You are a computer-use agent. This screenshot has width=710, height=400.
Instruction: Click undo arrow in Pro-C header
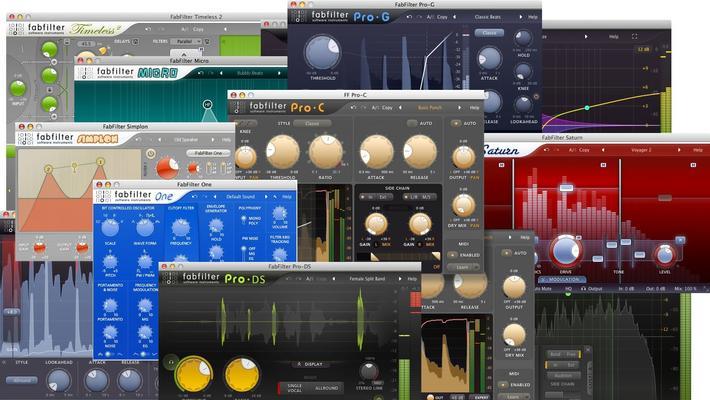353,108
